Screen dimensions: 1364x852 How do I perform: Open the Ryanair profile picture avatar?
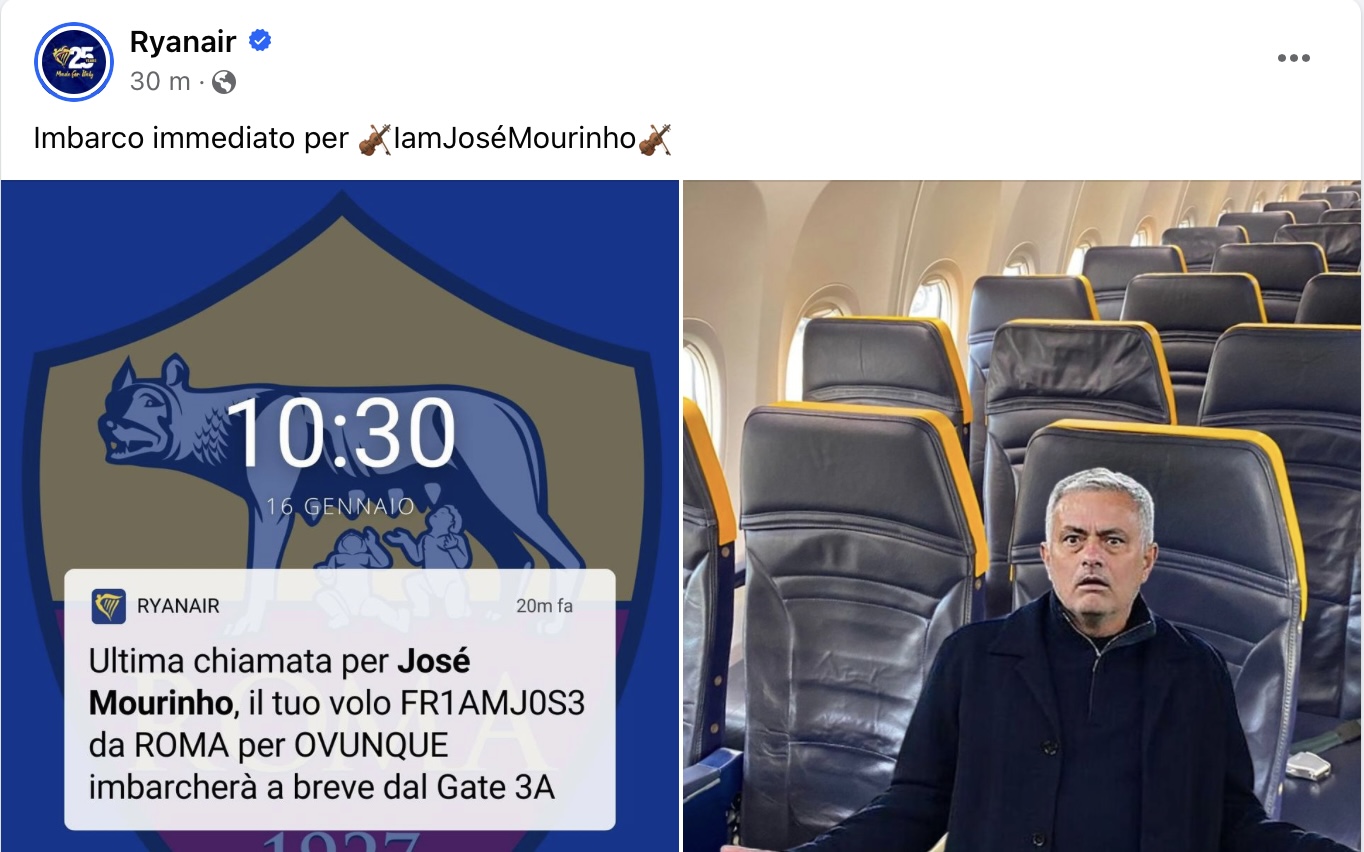coord(73,61)
